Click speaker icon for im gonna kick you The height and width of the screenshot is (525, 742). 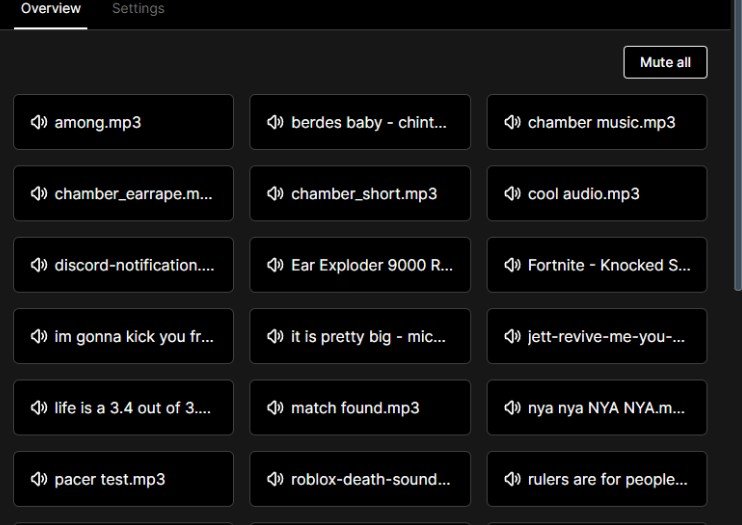(x=39, y=336)
